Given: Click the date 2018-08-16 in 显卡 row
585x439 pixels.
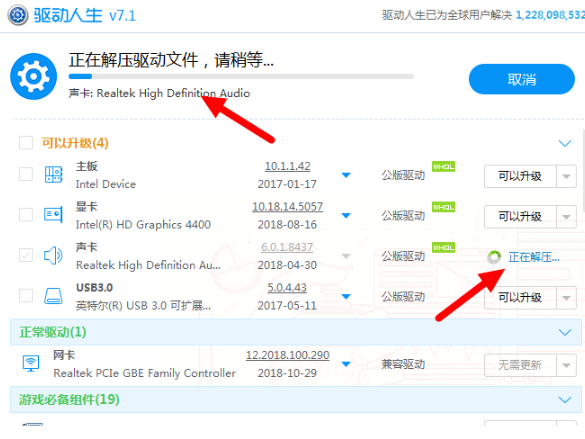Looking at the screenshot, I should 287,225.
